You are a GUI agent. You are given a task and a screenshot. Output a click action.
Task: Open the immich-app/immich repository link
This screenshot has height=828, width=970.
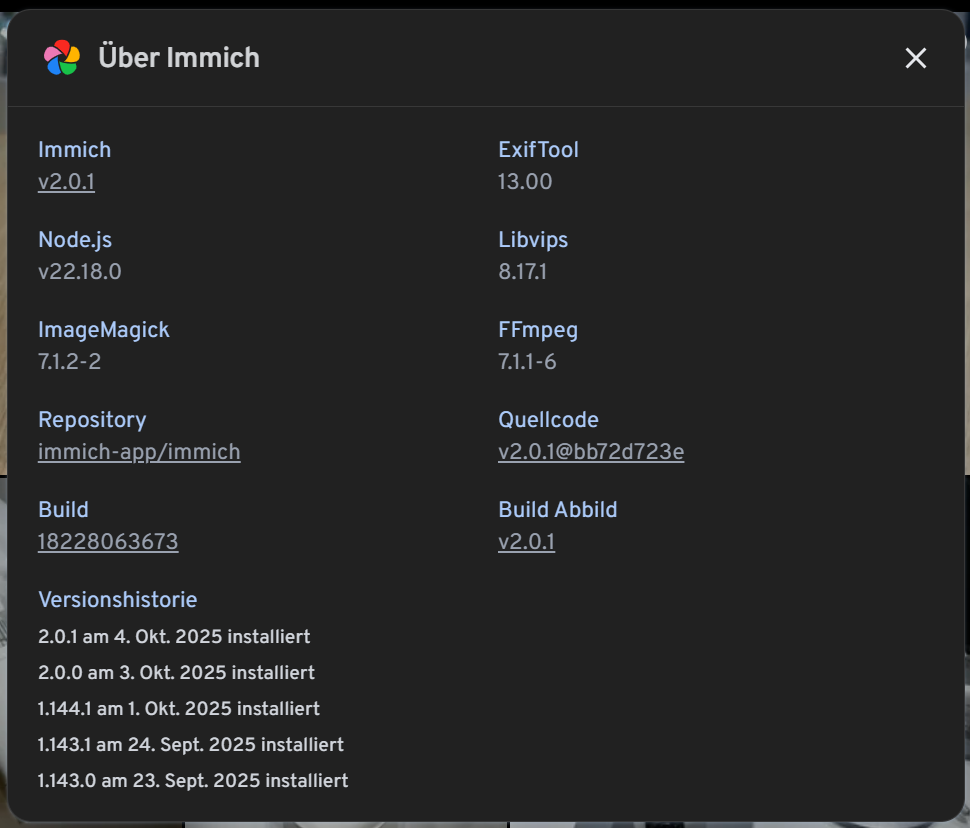(139, 452)
